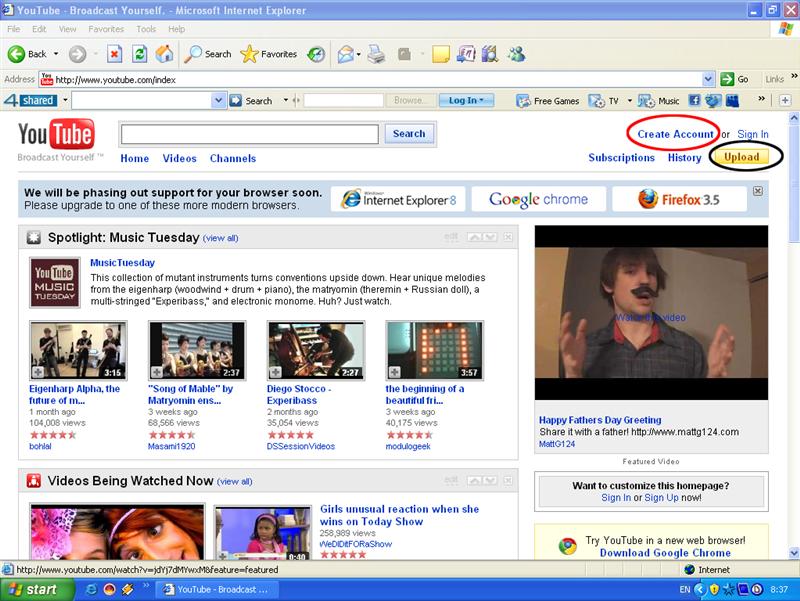Click the Create Account link
The height and width of the screenshot is (601, 800).
click(676, 134)
